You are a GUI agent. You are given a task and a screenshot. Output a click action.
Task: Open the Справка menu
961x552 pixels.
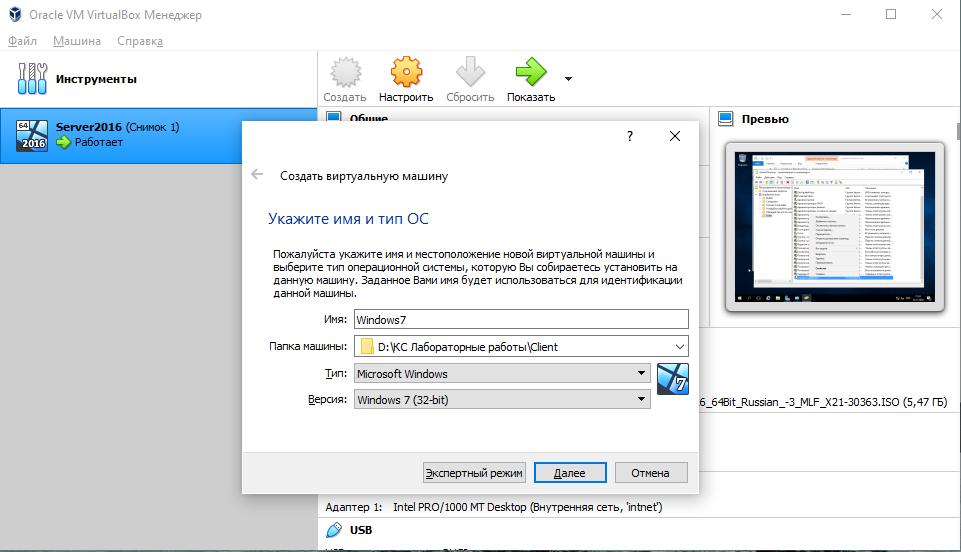[140, 41]
